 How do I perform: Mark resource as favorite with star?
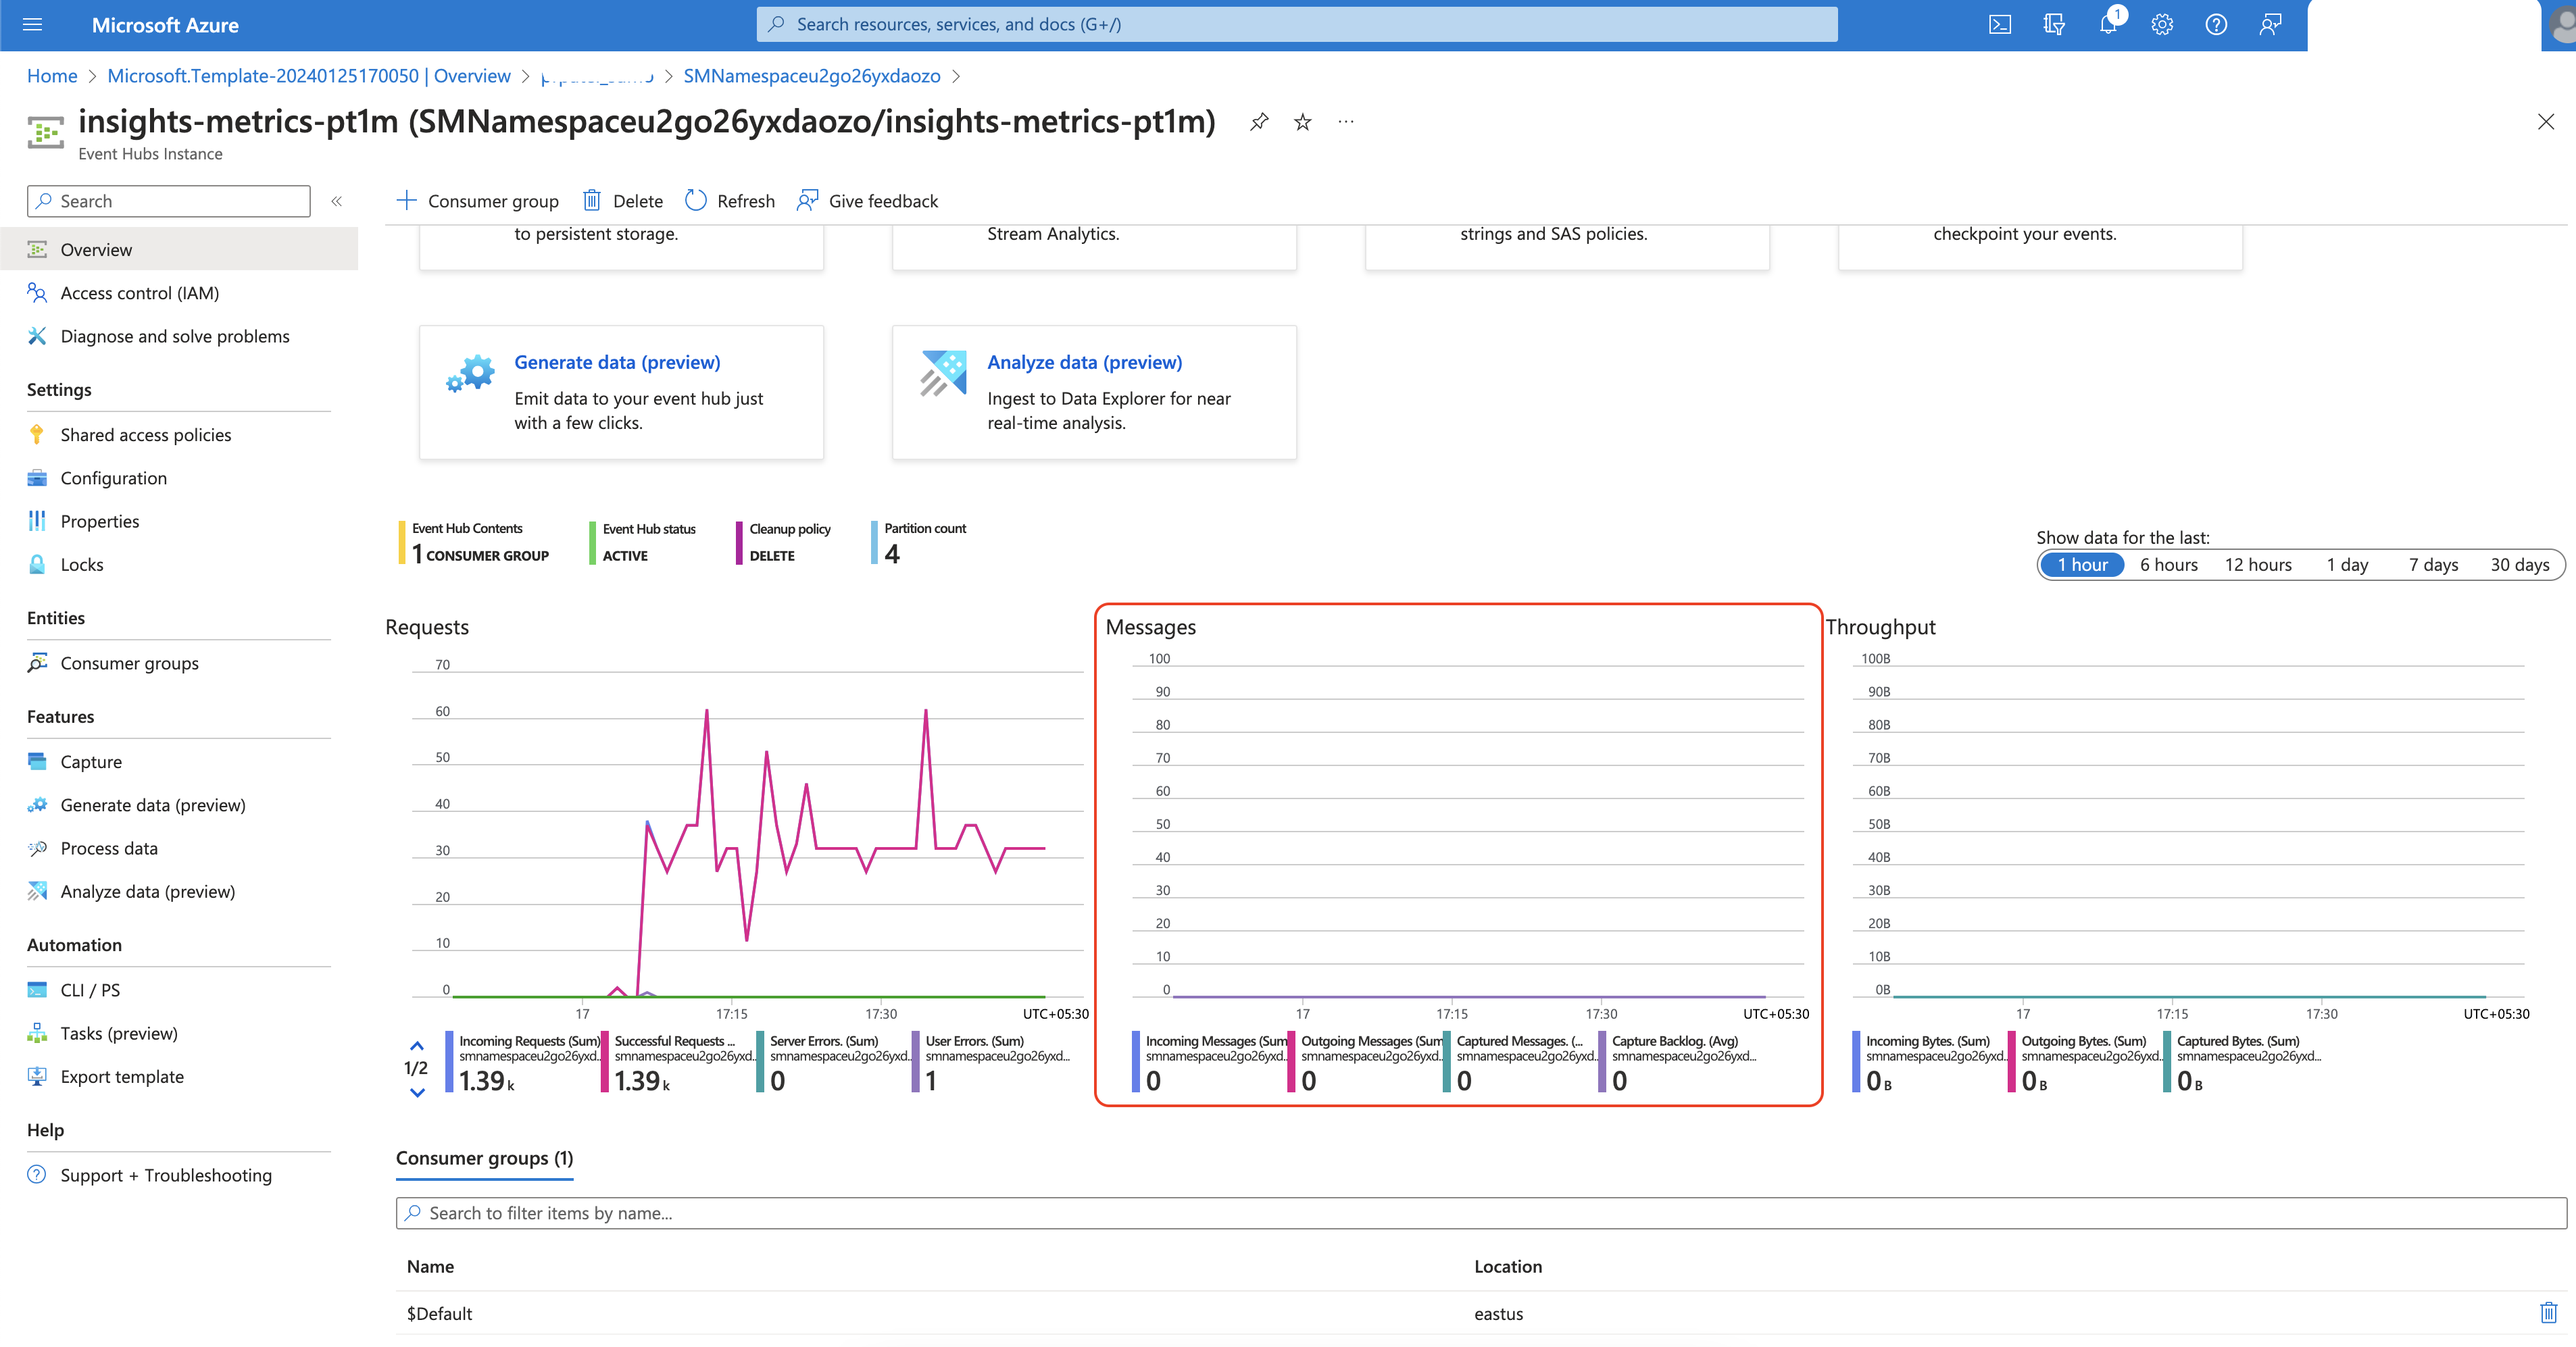pyautogui.click(x=1302, y=122)
